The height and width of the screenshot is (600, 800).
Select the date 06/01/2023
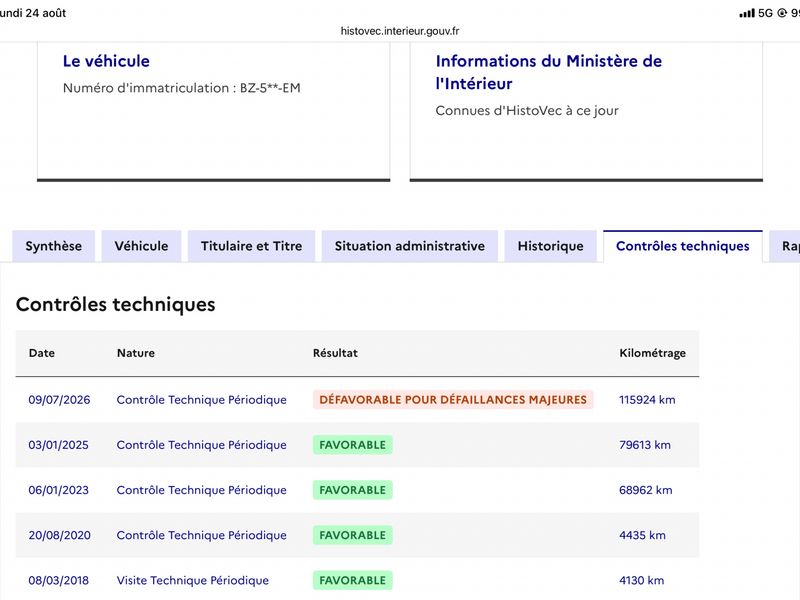coord(59,490)
